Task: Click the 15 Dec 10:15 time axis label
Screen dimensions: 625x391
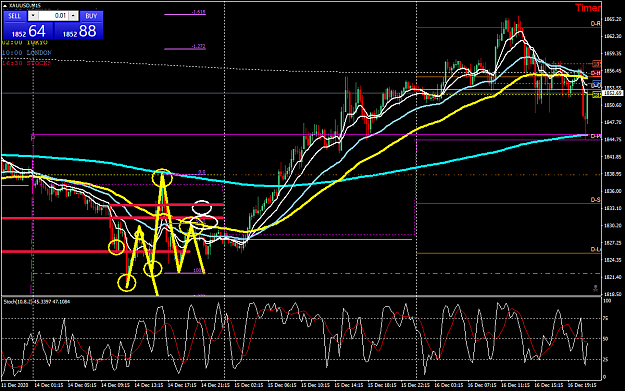Action: pyautogui.click(x=316, y=385)
